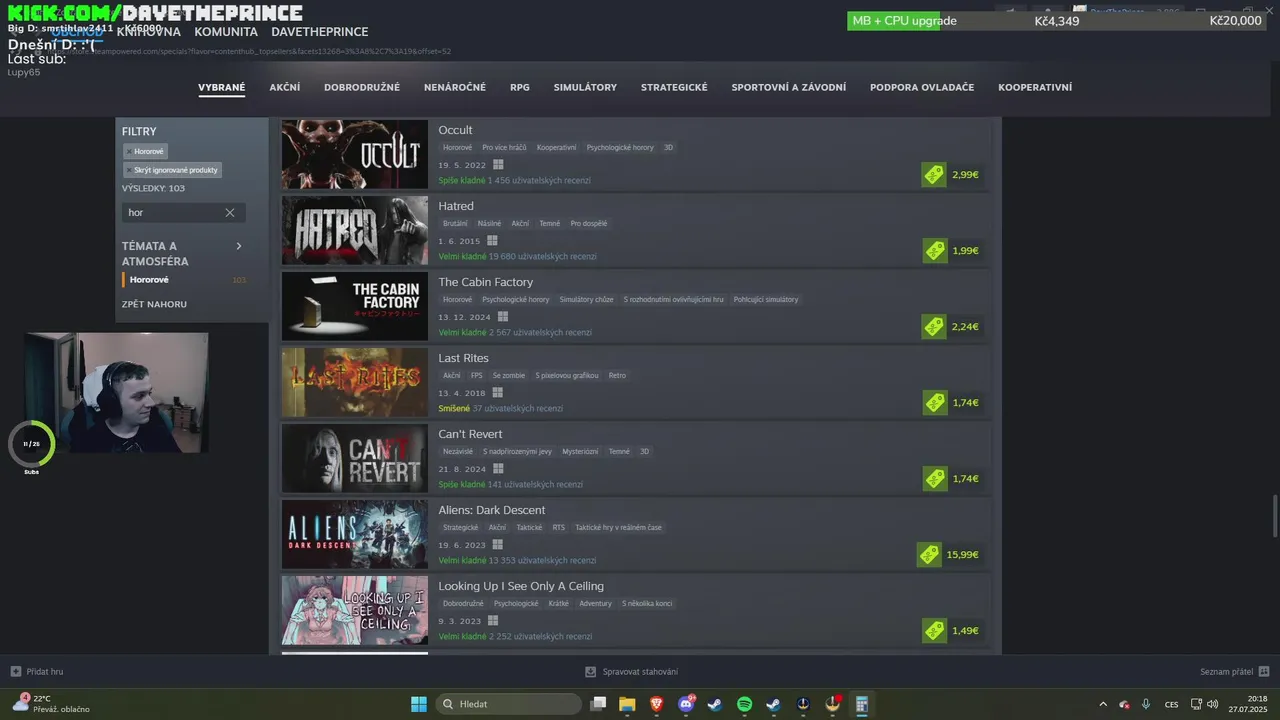1280x720 pixels.
Task: Remove the Hororové filter chip
Action: [146, 151]
